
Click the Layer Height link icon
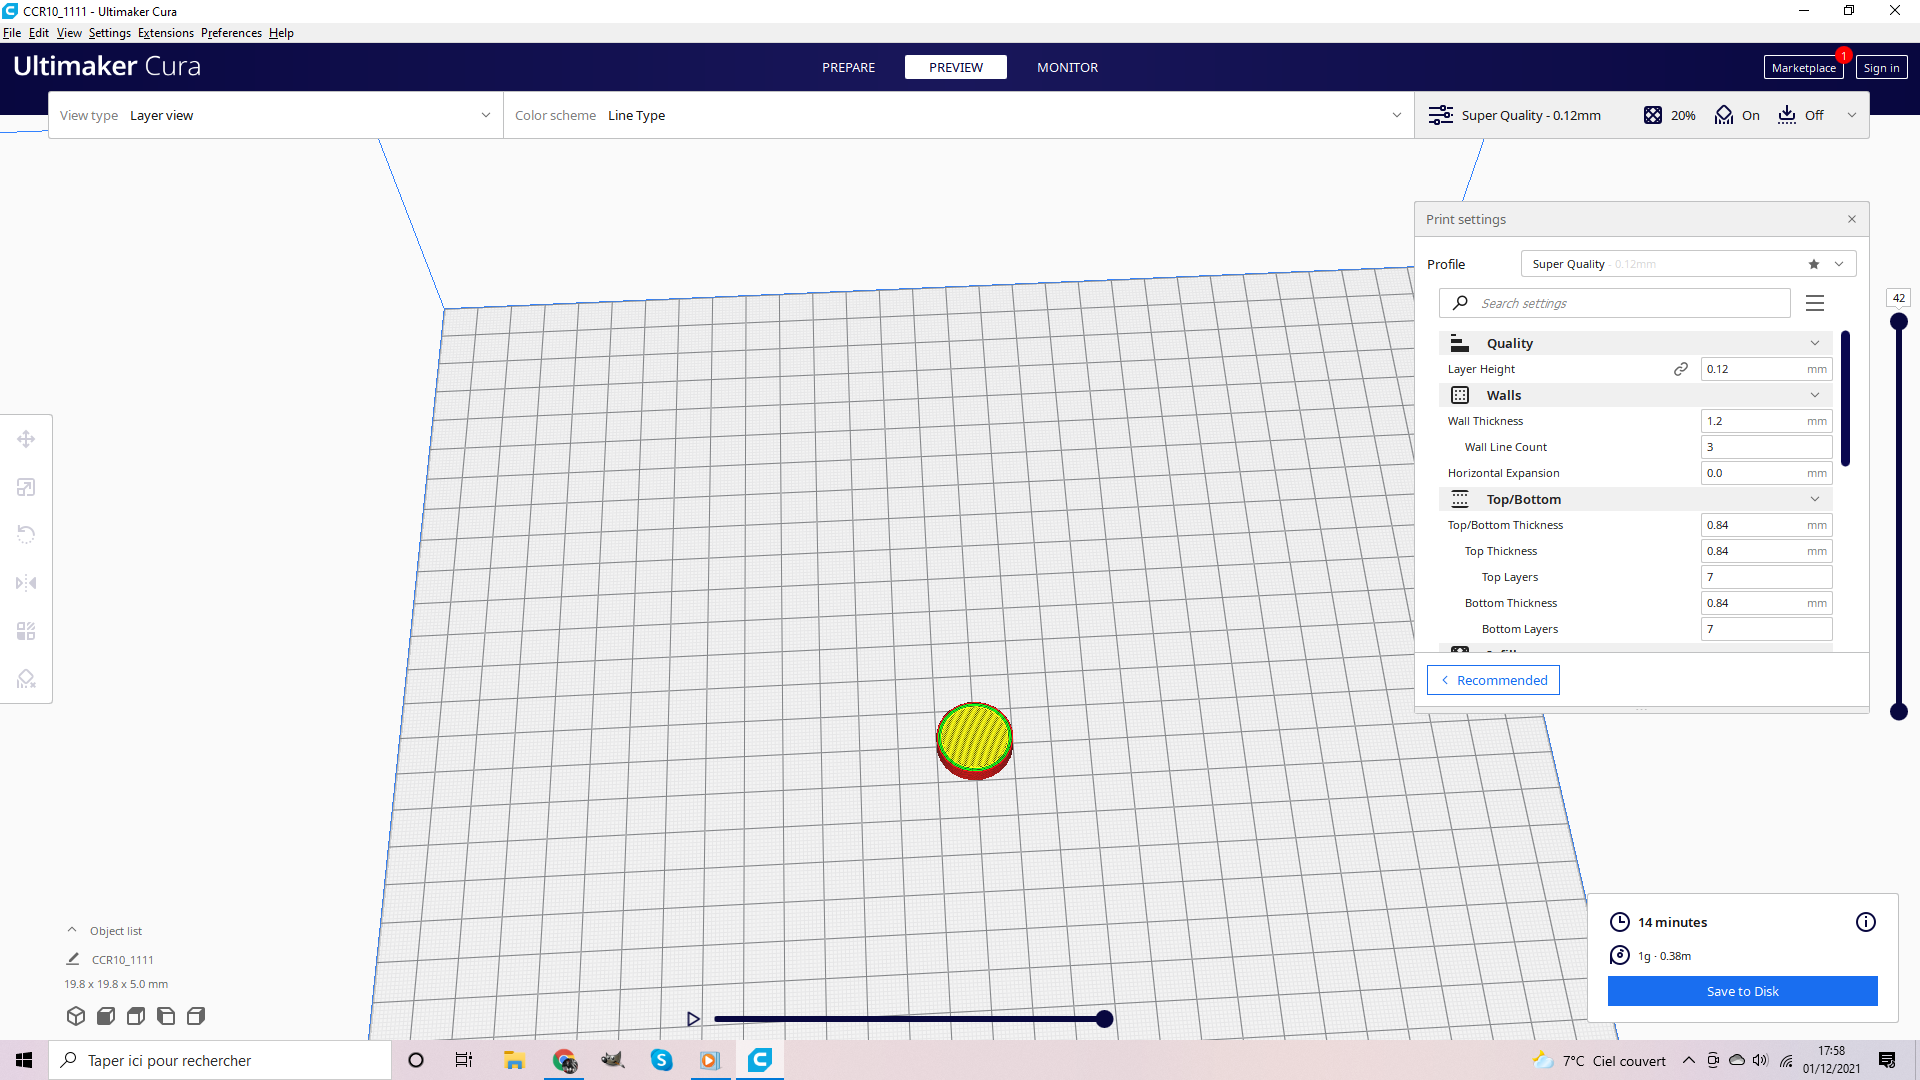[x=1681, y=369]
